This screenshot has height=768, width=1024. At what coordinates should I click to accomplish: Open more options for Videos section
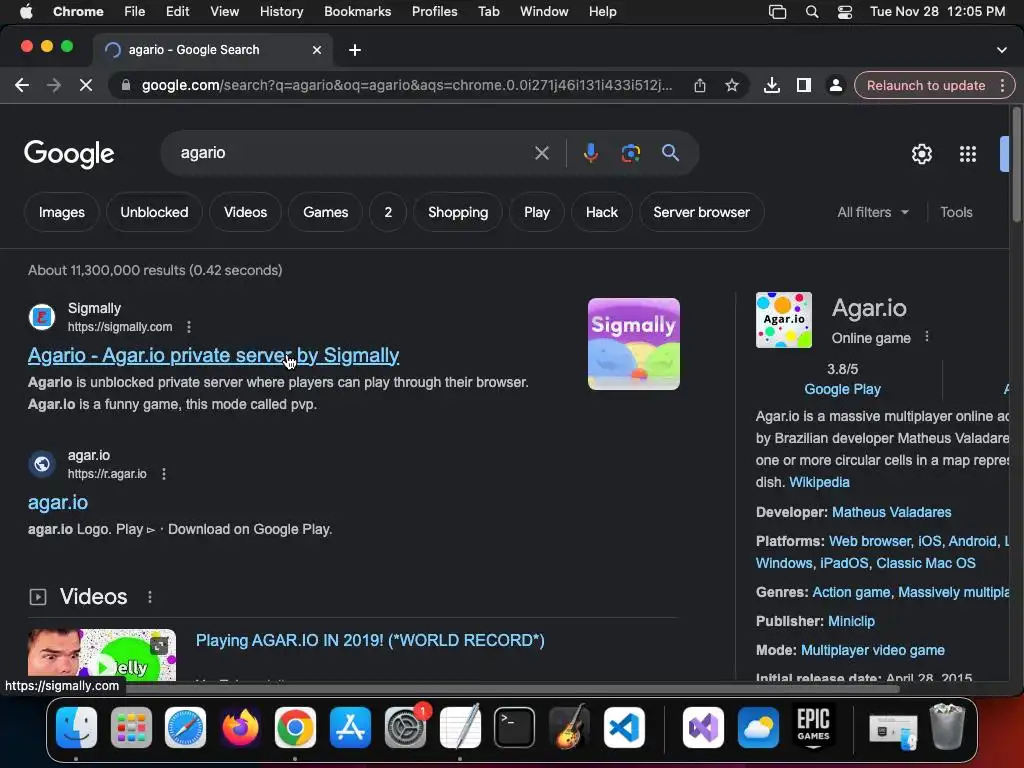click(x=150, y=597)
